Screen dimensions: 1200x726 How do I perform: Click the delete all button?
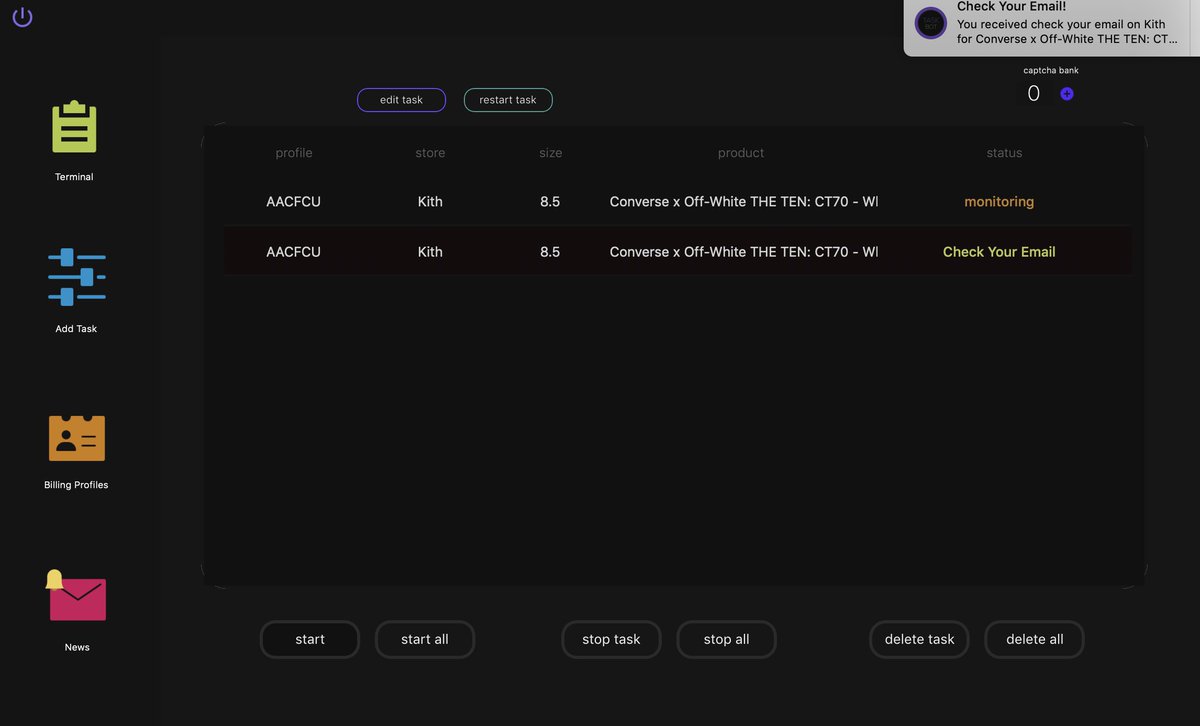[1035, 640]
